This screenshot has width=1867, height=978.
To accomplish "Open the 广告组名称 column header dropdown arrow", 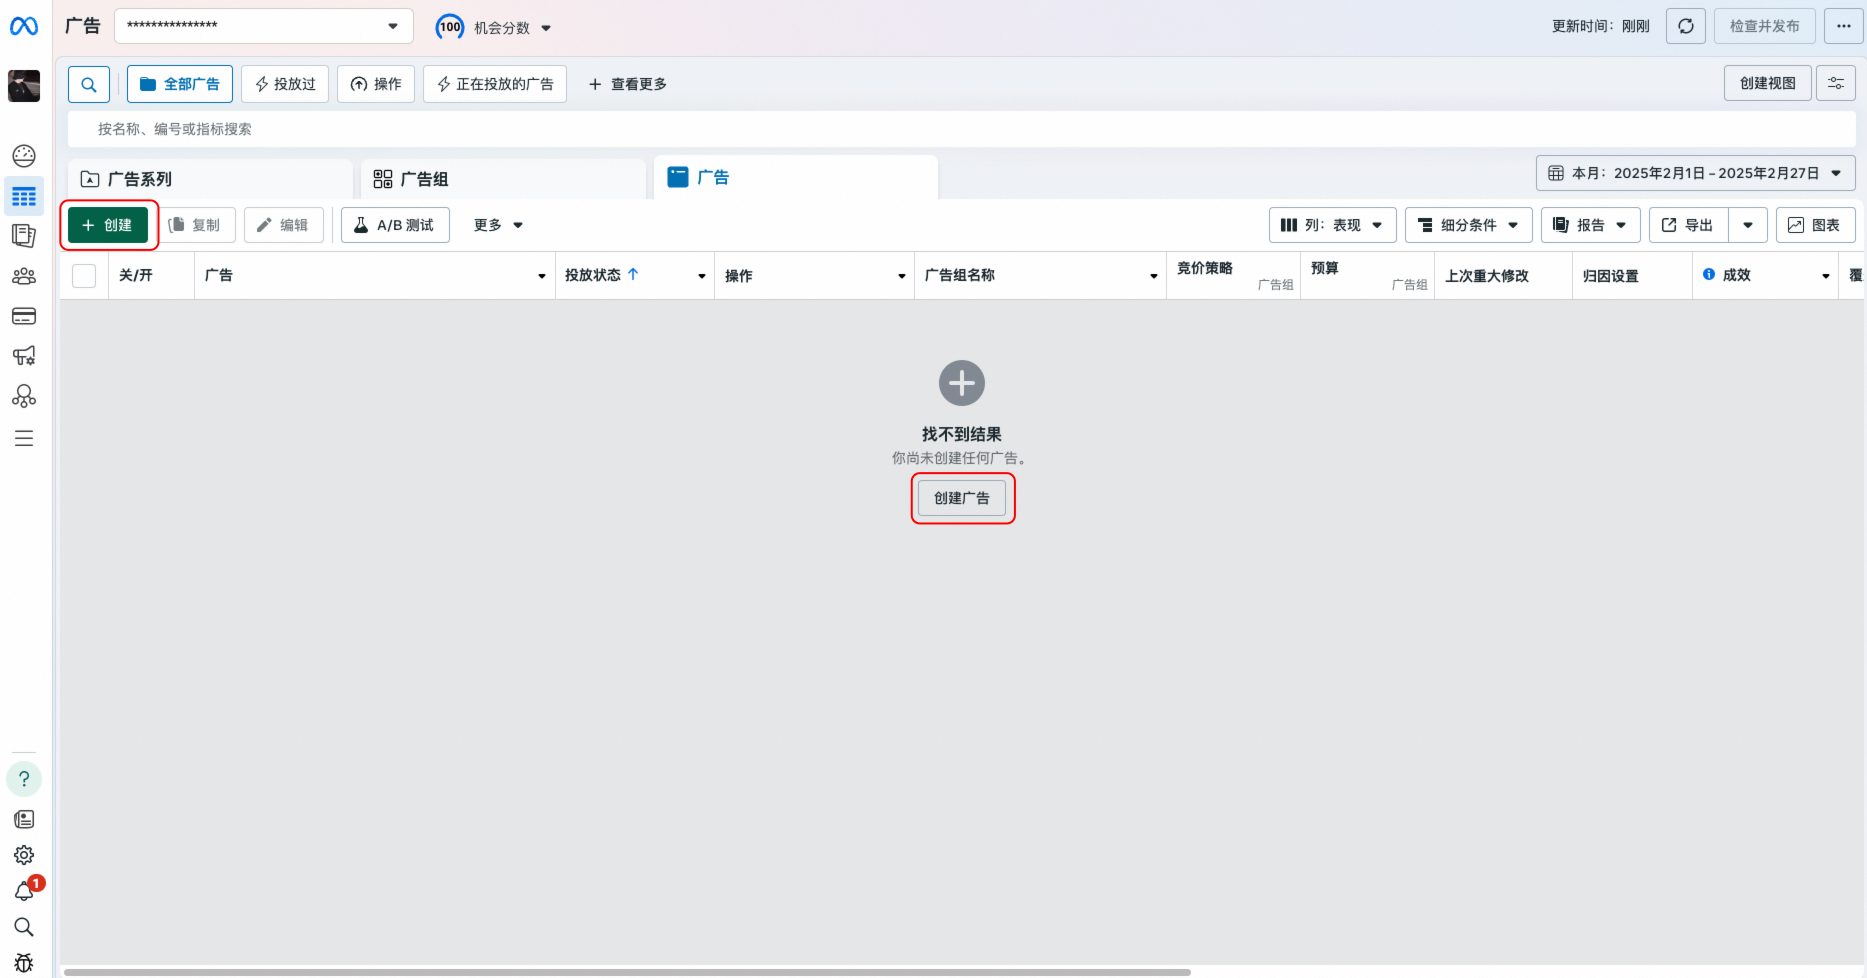I will [1154, 276].
